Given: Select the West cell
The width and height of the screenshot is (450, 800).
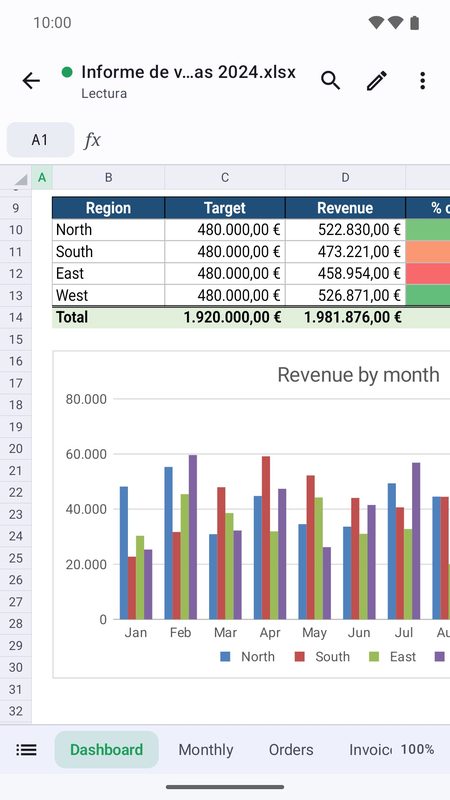Looking at the screenshot, I should pyautogui.click(x=108, y=295).
